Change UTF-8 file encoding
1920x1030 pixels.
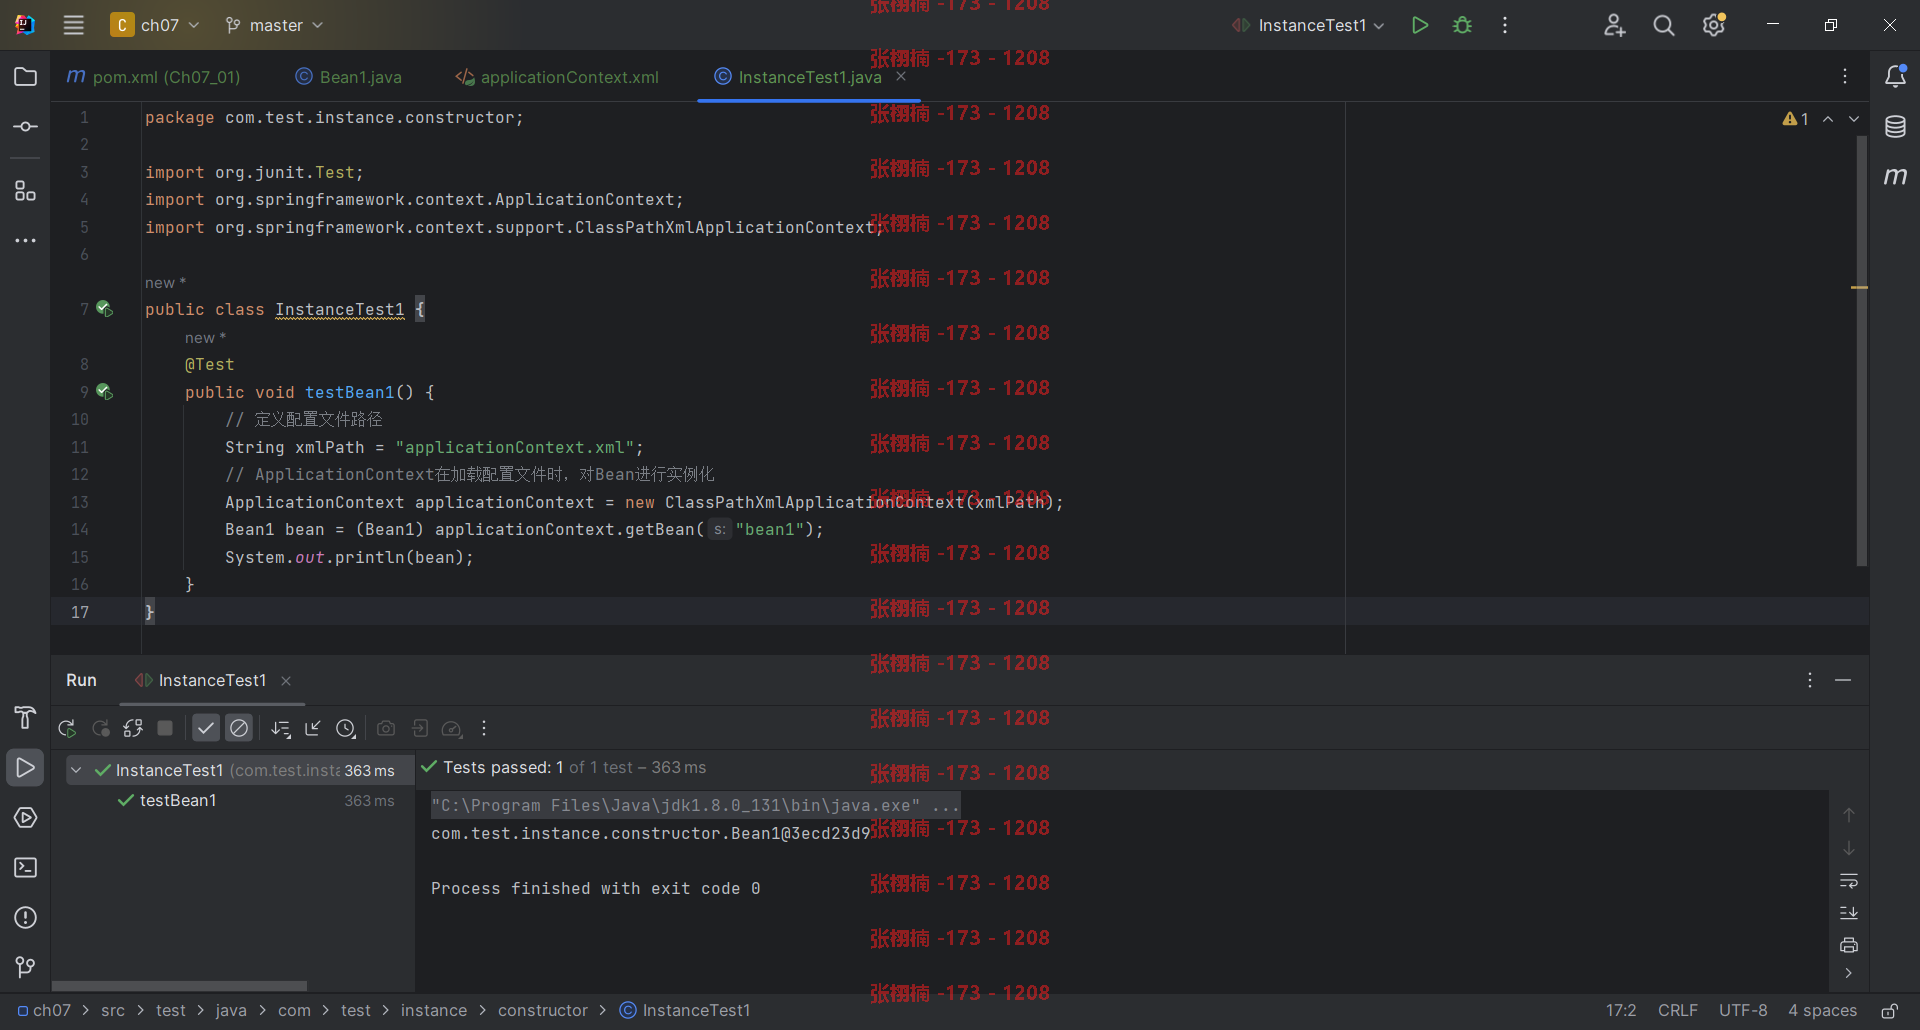coord(1743,1010)
